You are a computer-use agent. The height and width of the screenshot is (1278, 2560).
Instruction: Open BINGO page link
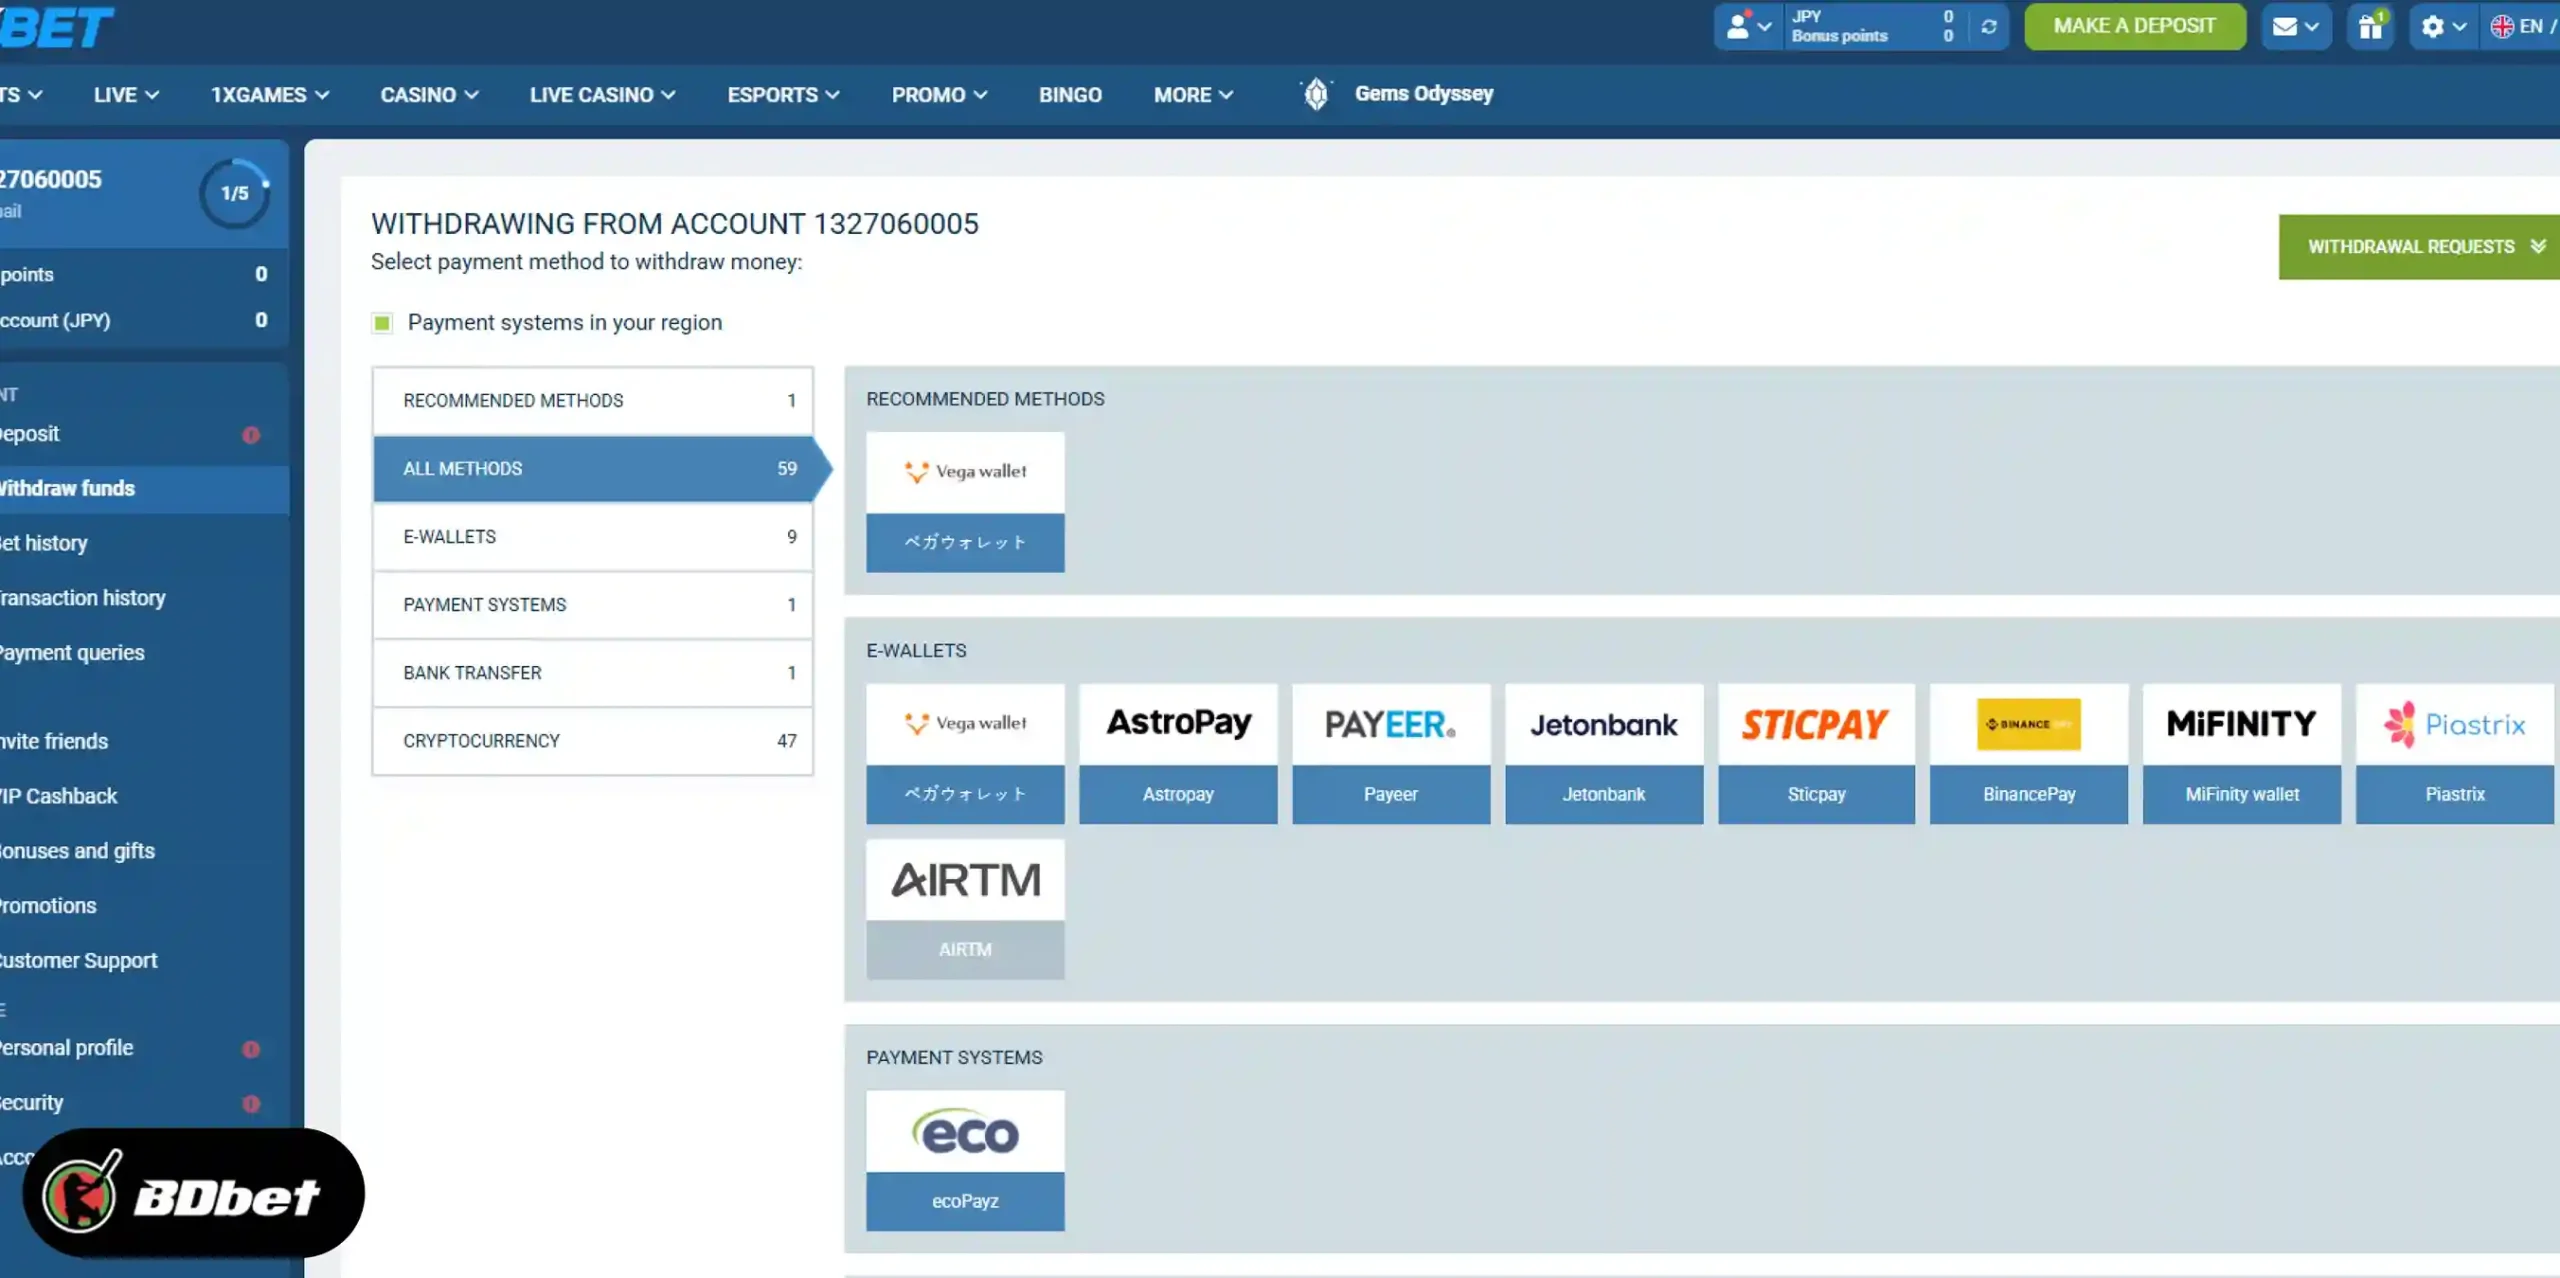(1070, 95)
